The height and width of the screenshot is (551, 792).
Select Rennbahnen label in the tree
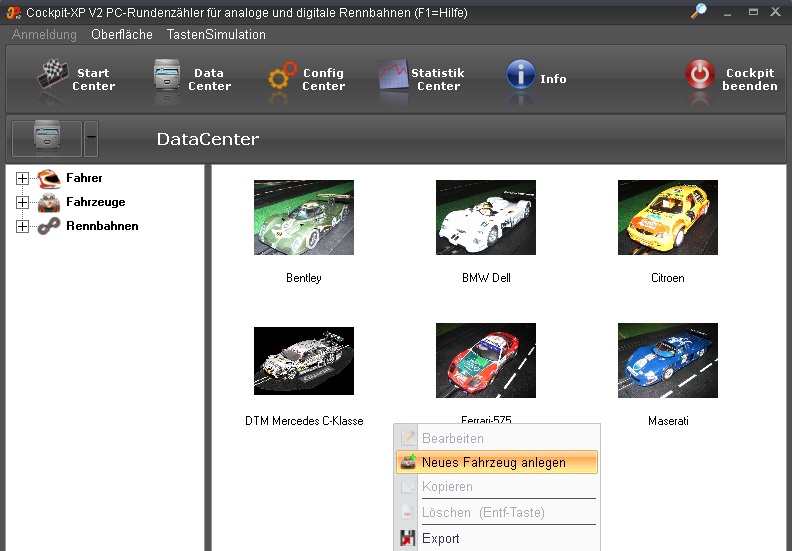pos(102,226)
